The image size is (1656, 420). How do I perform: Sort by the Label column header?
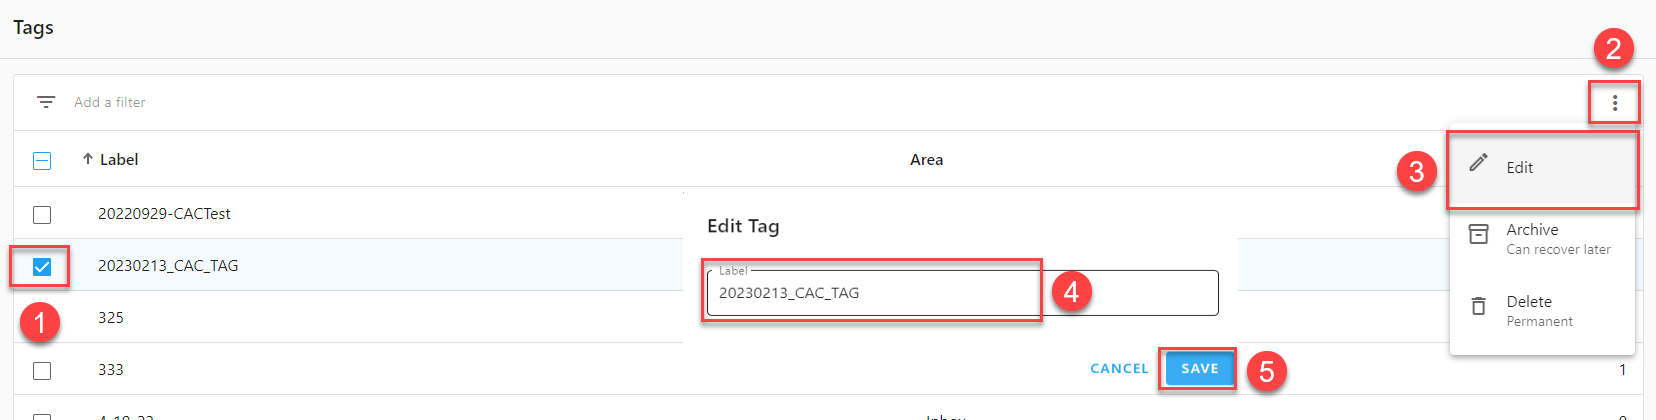click(119, 160)
